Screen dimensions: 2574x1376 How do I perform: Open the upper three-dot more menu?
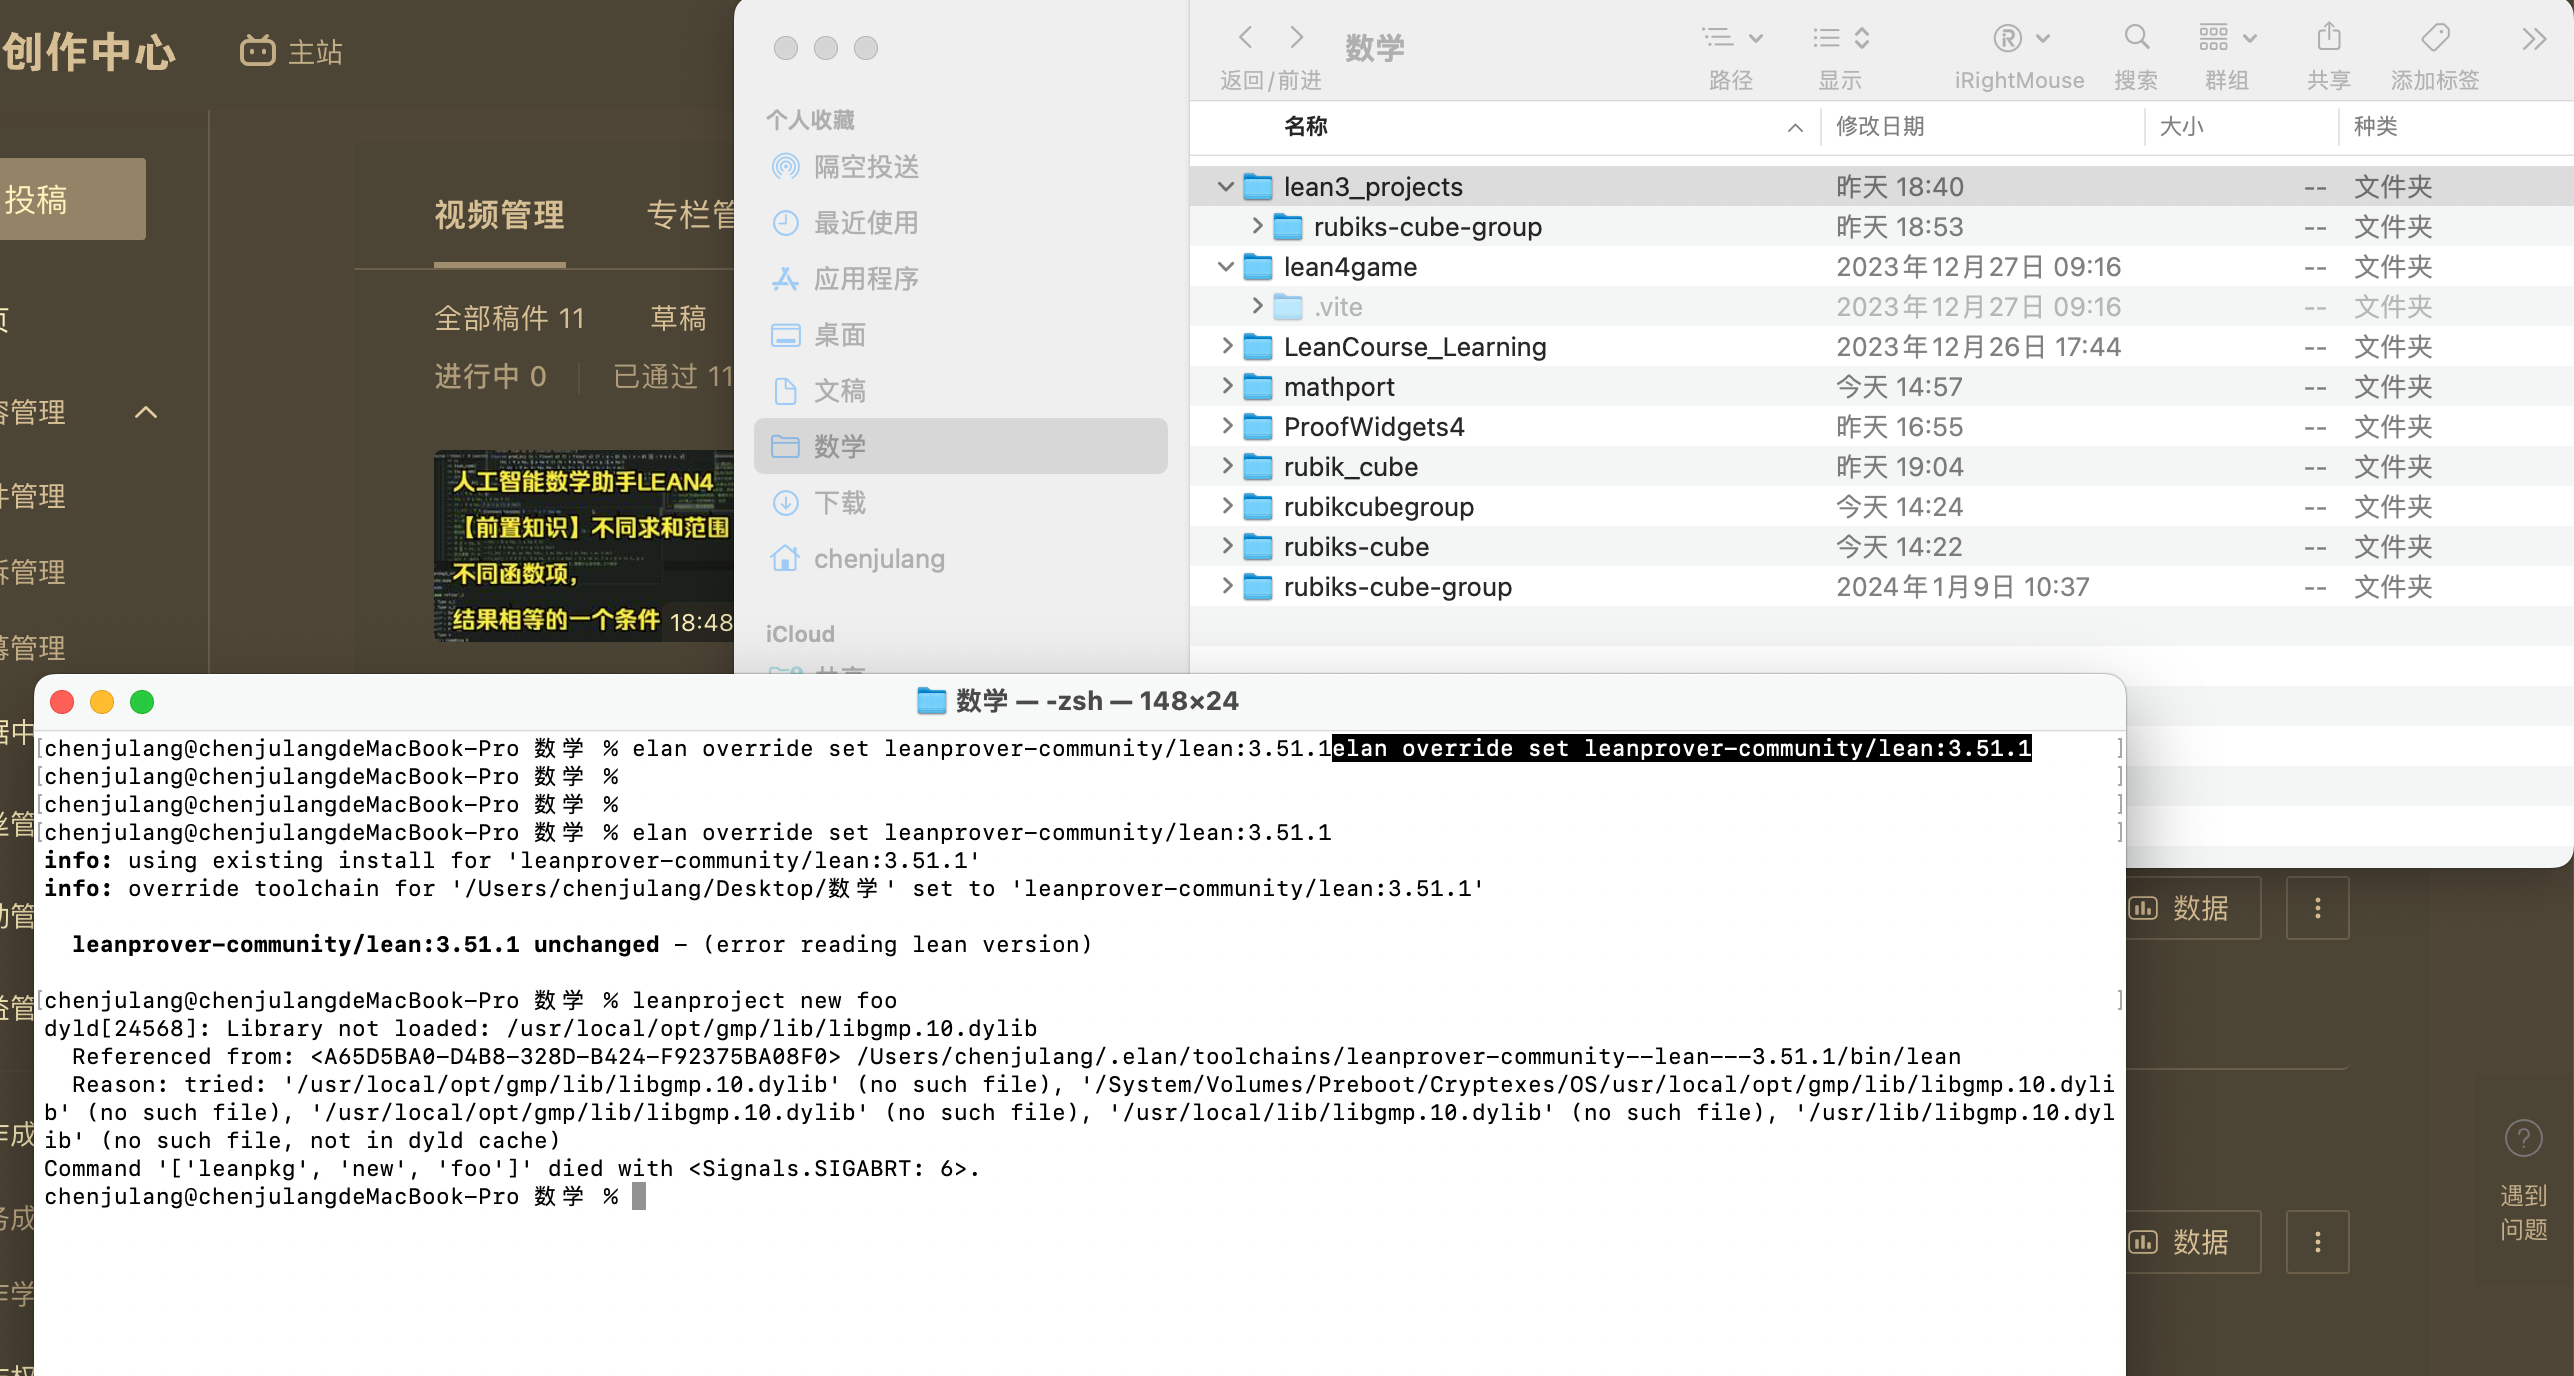[2317, 908]
